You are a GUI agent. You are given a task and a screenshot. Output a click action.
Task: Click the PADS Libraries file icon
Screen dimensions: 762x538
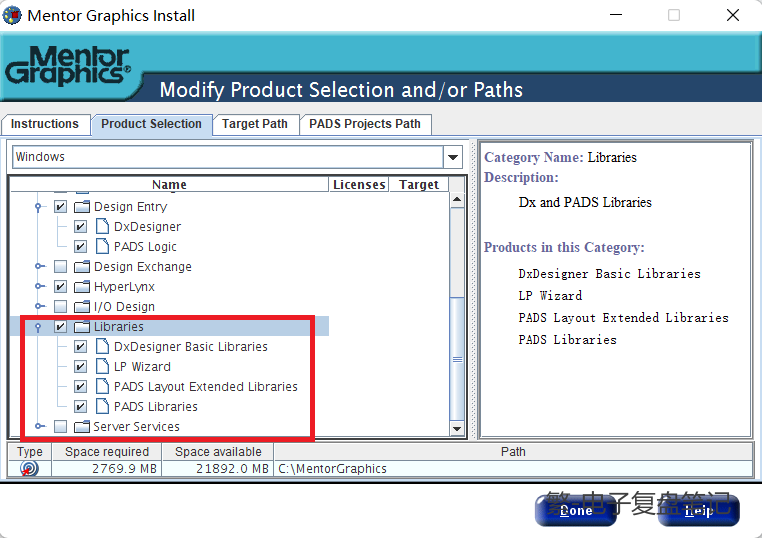point(102,406)
